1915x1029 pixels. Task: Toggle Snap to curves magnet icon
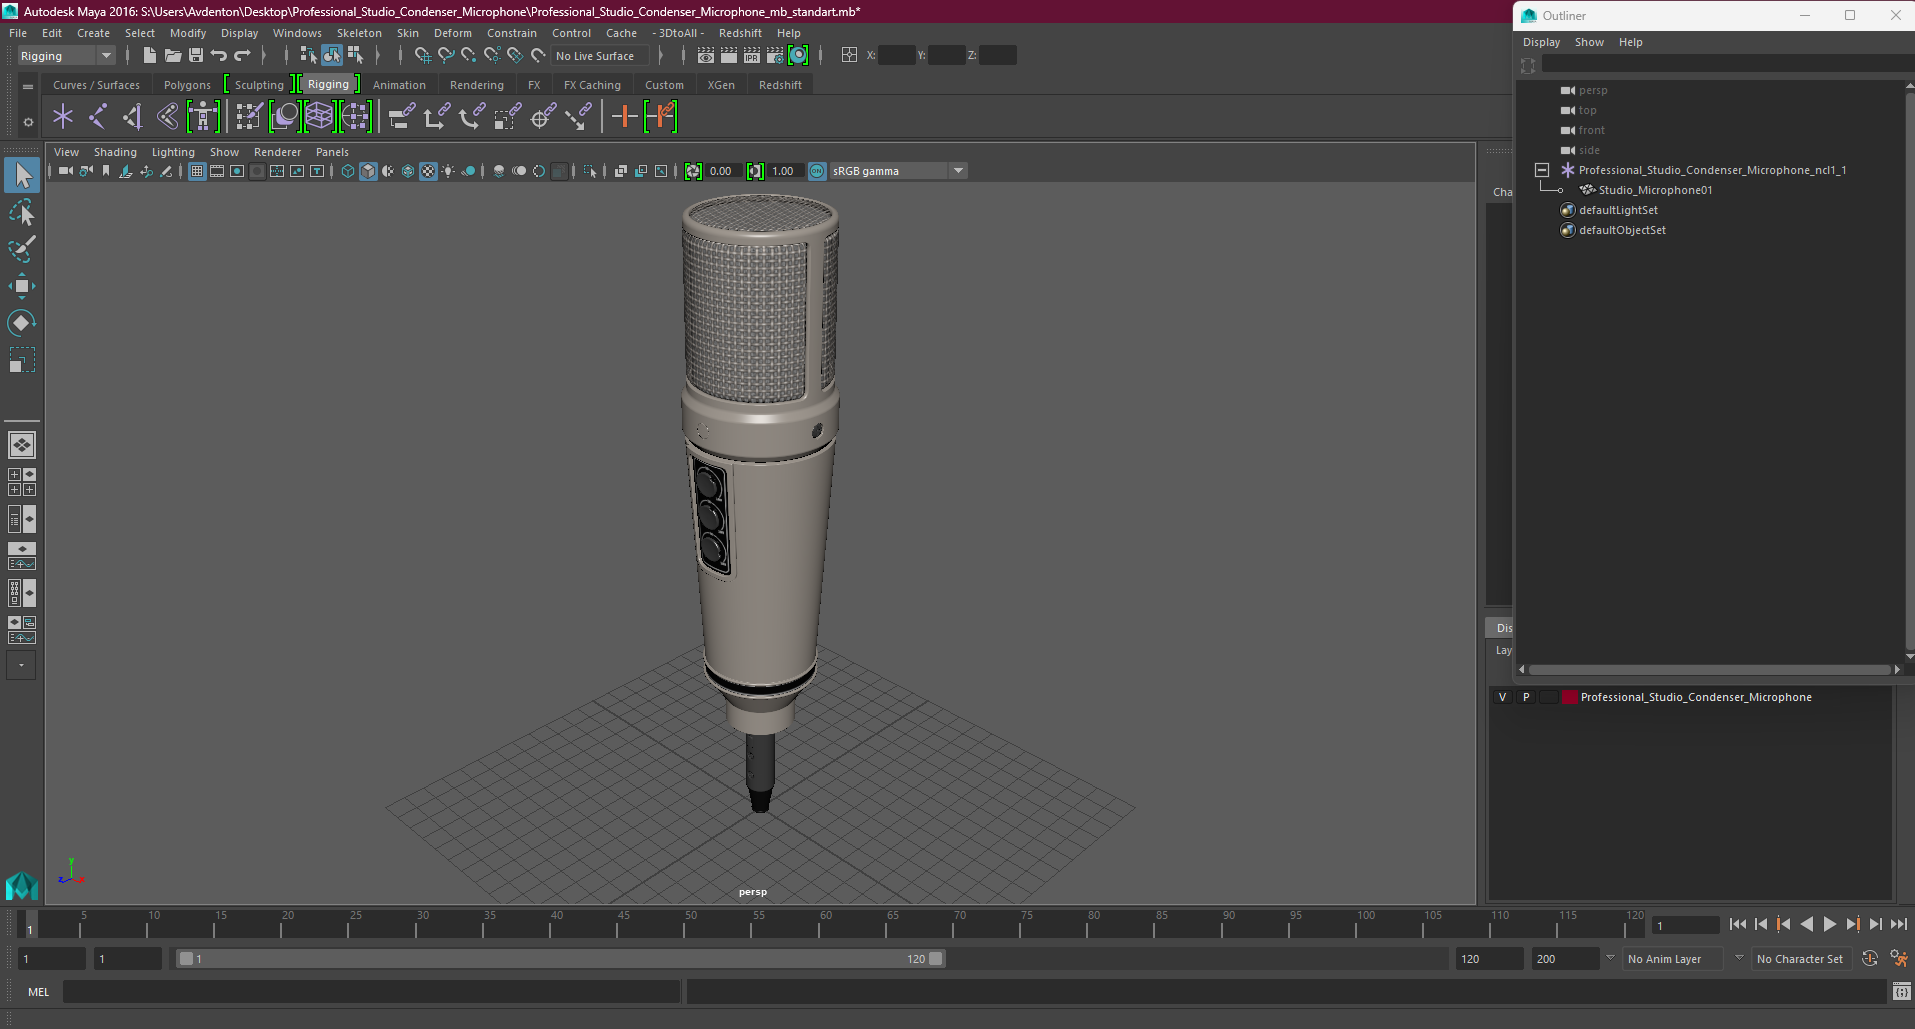click(446, 56)
